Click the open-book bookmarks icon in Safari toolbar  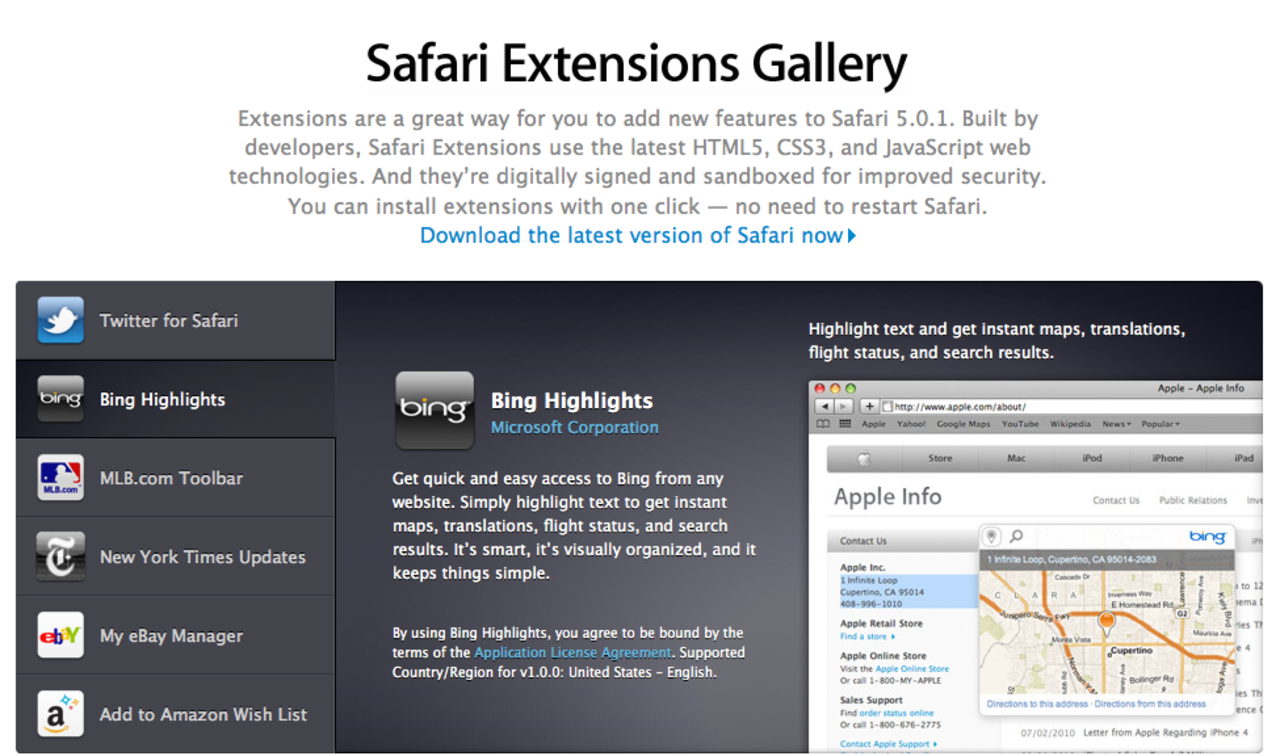pyautogui.click(x=821, y=423)
